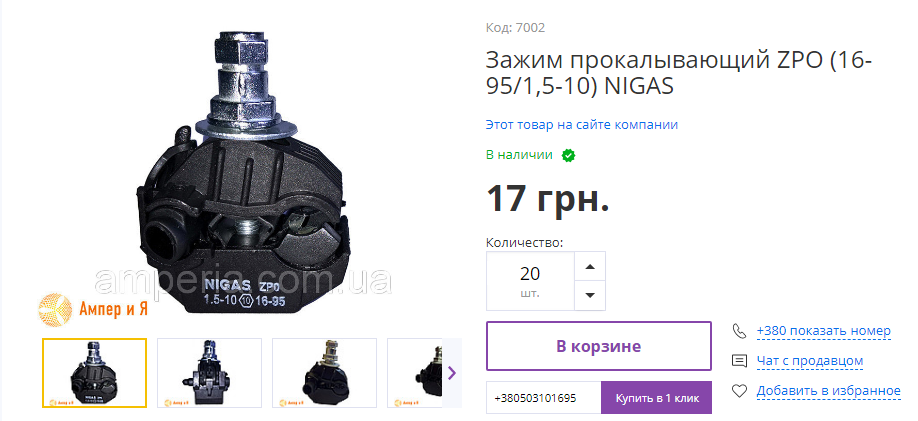Screen dimensions: 918x421
Task: Show next thumbnails with purple chevron
Action: tap(451, 372)
